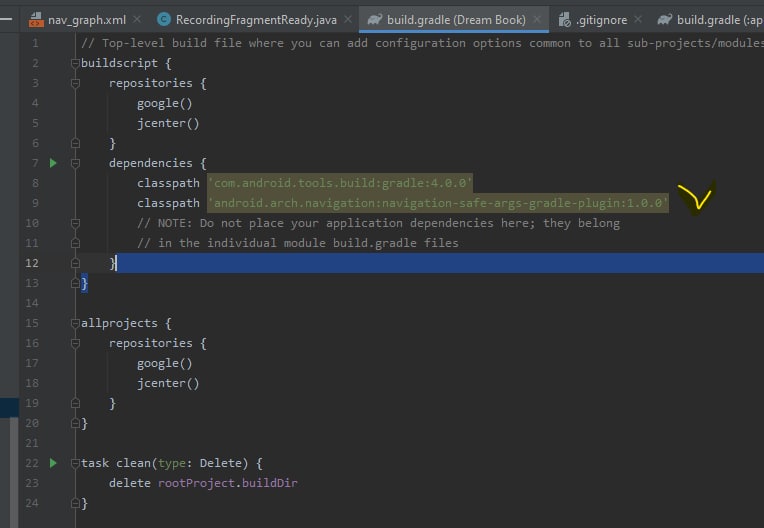This screenshot has height=528, width=764.
Task: Click the dependencies keyword on line 7
Action: point(151,163)
